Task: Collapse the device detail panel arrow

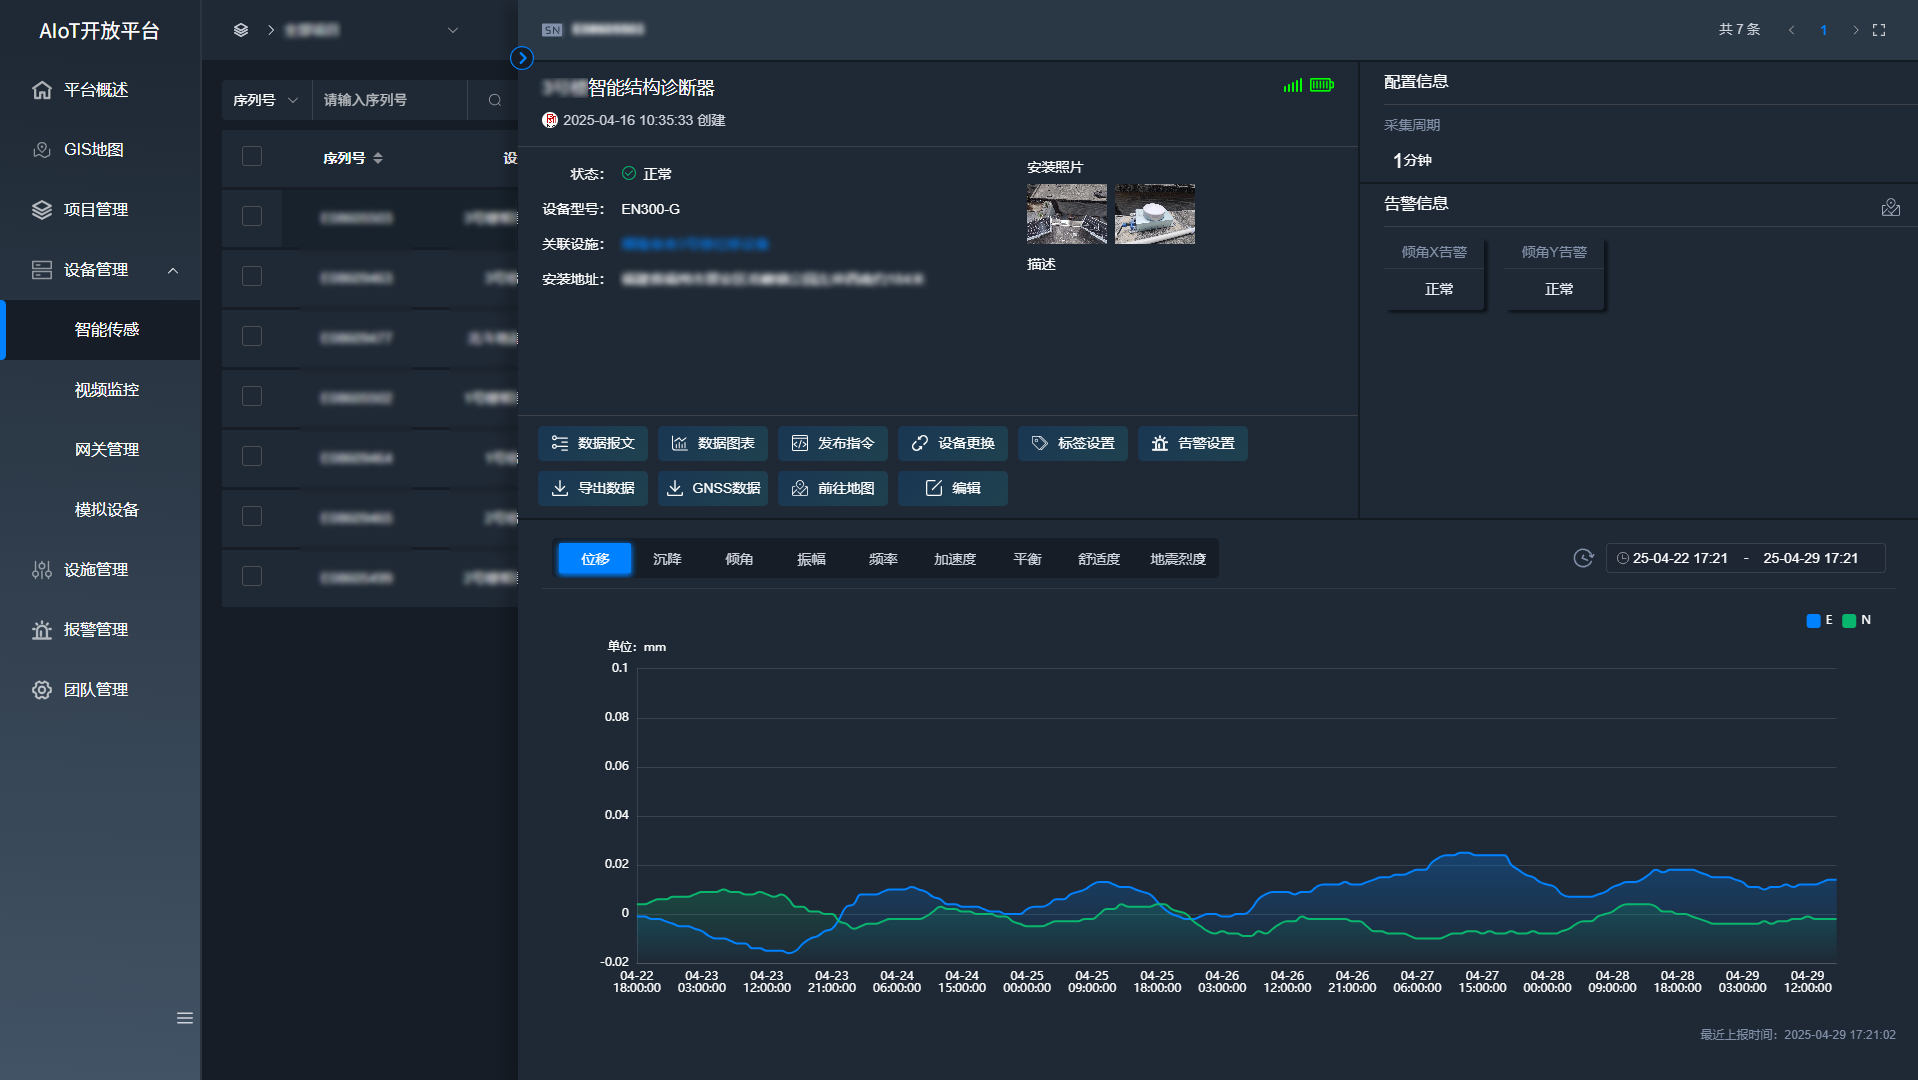Action: pyautogui.click(x=522, y=58)
